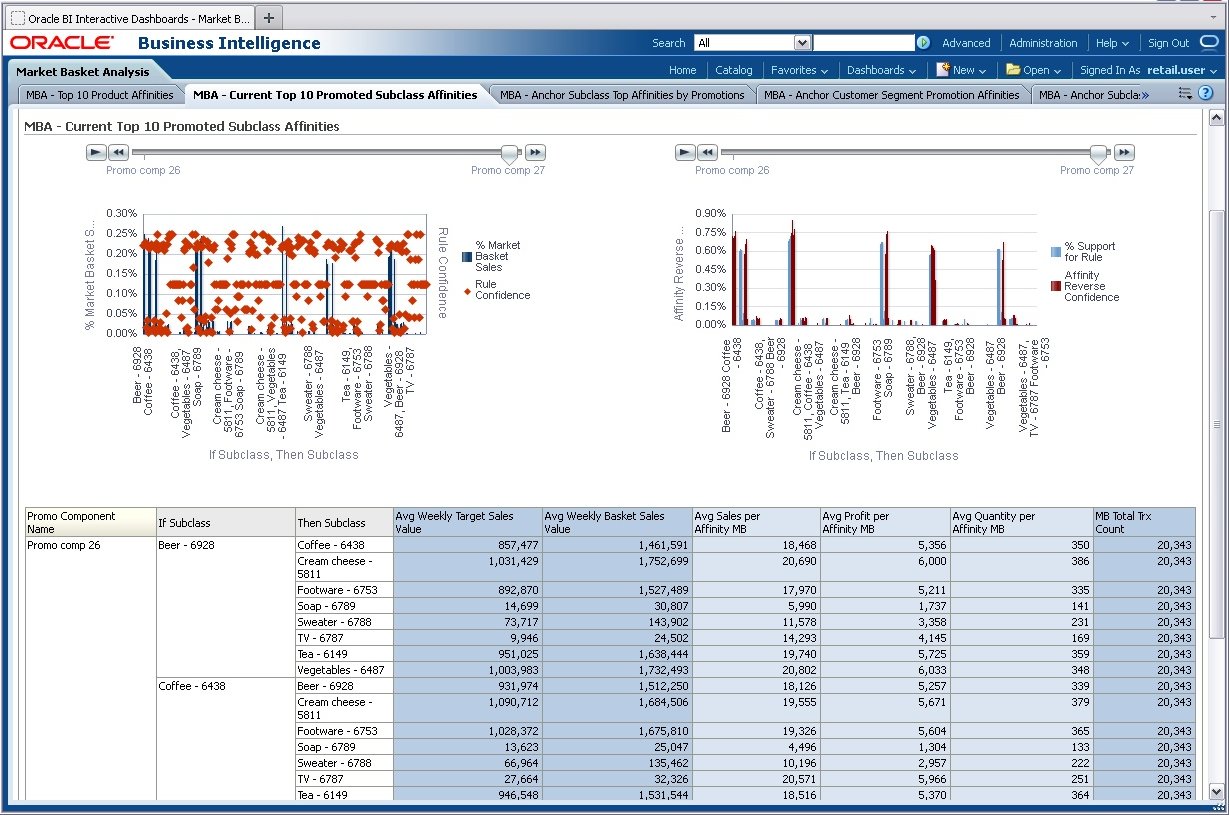Switch to MBA - Top 10 Product Affinities tab
1229x815 pixels.
[100, 94]
